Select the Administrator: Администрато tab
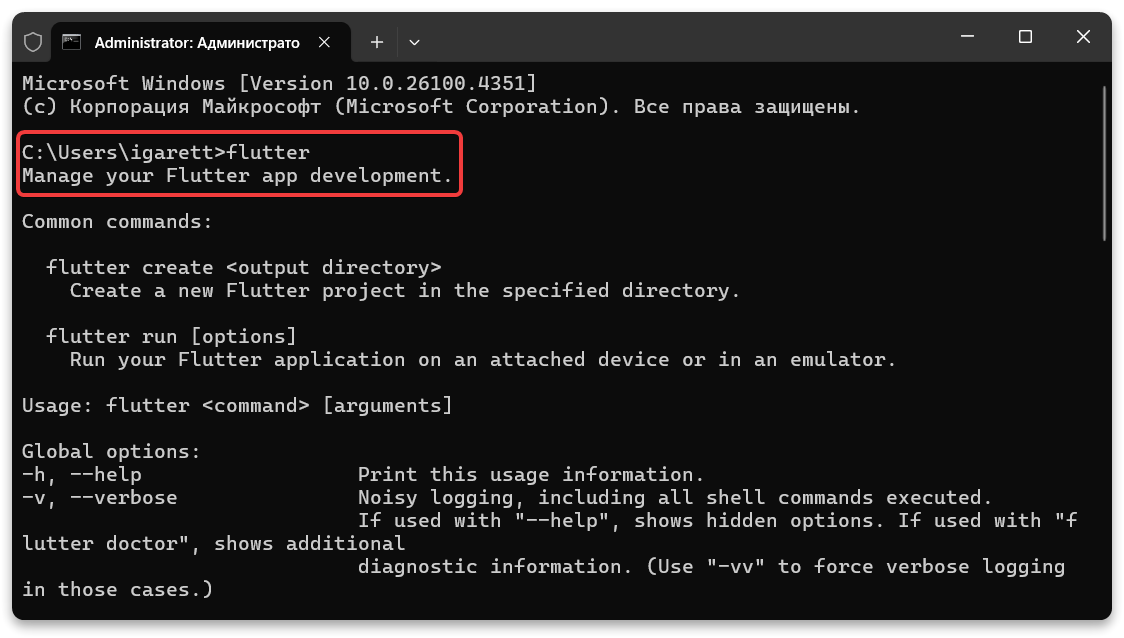The image size is (1124, 638). tap(196, 42)
